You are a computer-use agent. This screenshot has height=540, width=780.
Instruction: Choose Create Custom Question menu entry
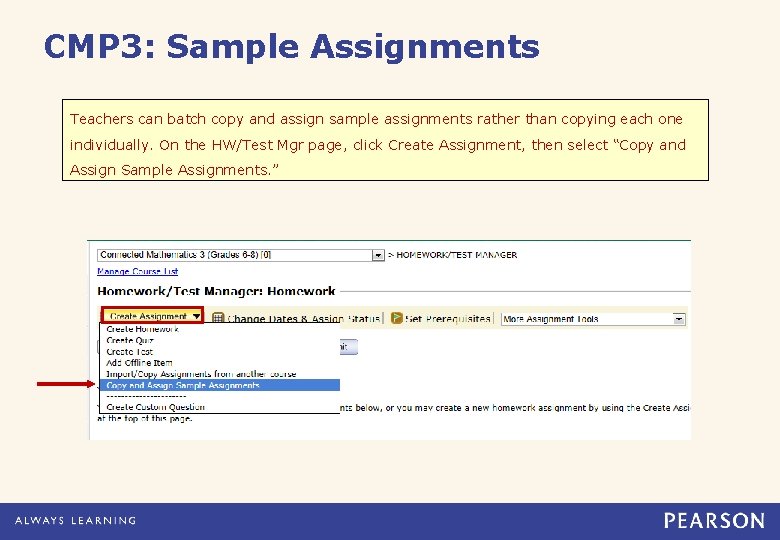155,407
